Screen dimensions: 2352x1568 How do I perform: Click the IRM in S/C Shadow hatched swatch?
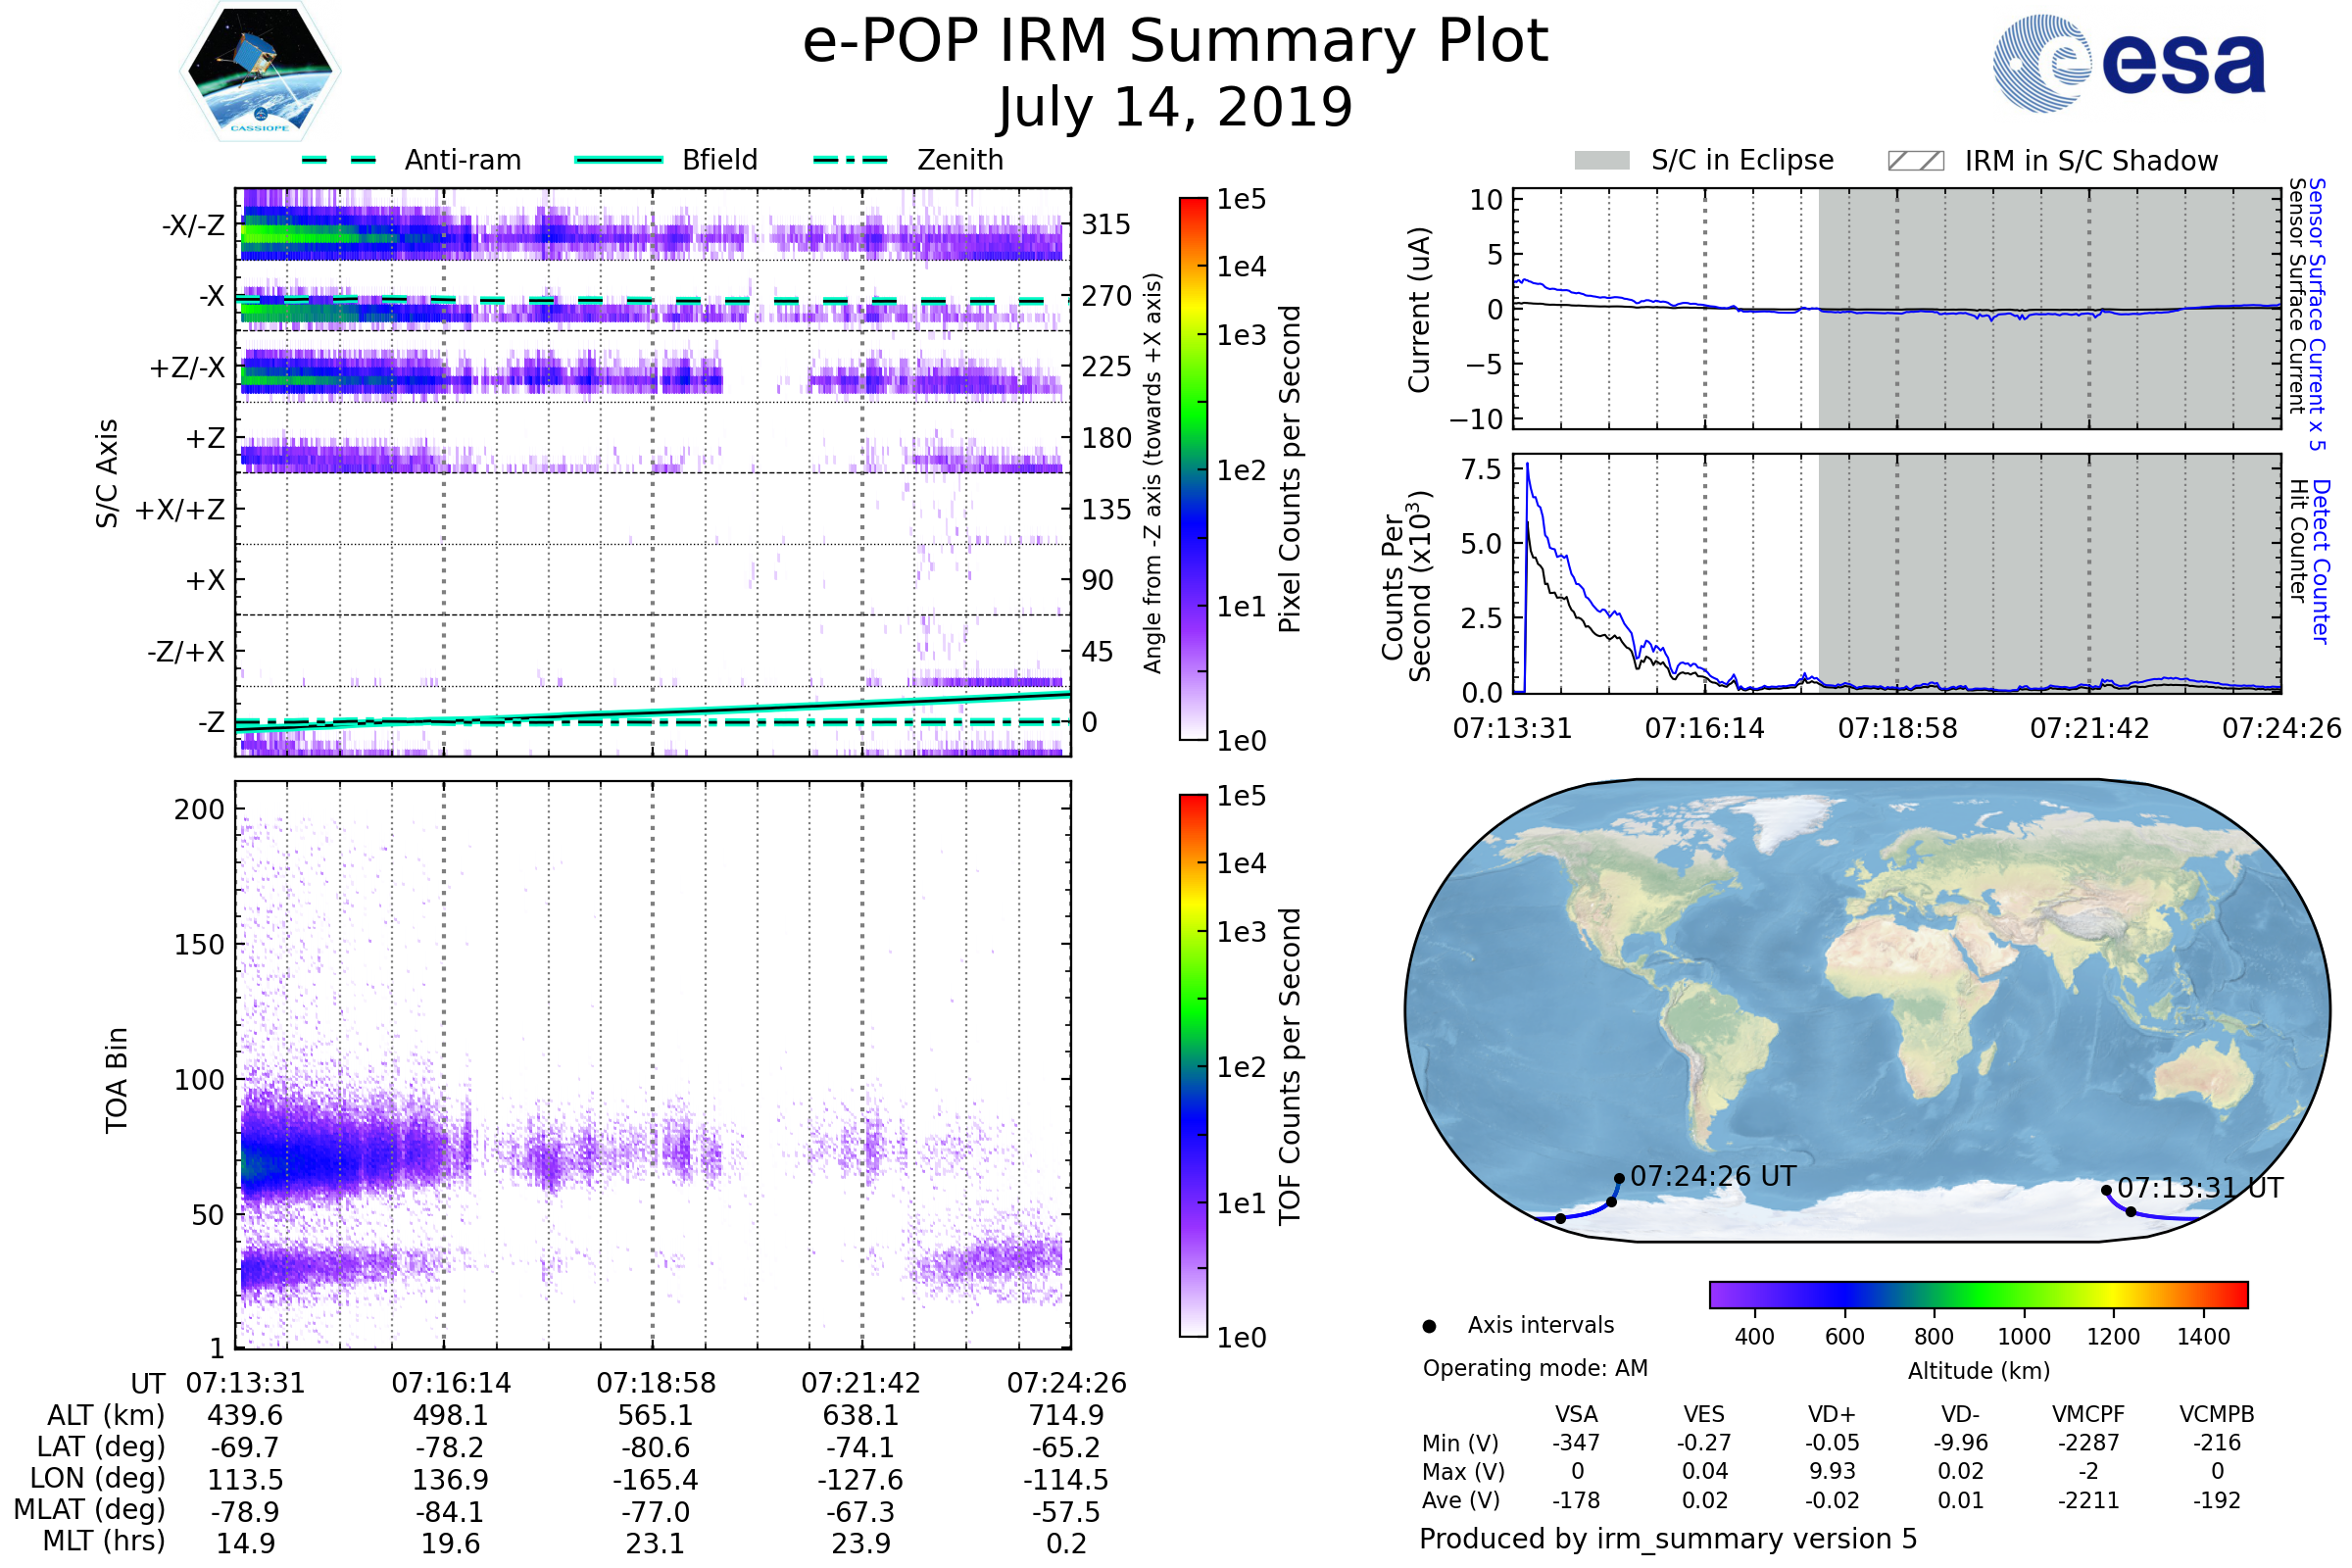coord(1915,161)
